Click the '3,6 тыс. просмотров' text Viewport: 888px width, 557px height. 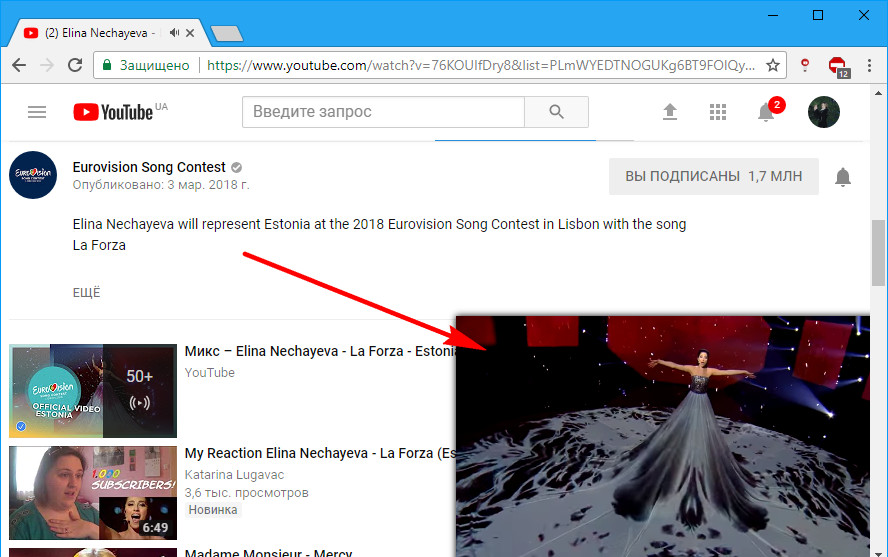[246, 493]
